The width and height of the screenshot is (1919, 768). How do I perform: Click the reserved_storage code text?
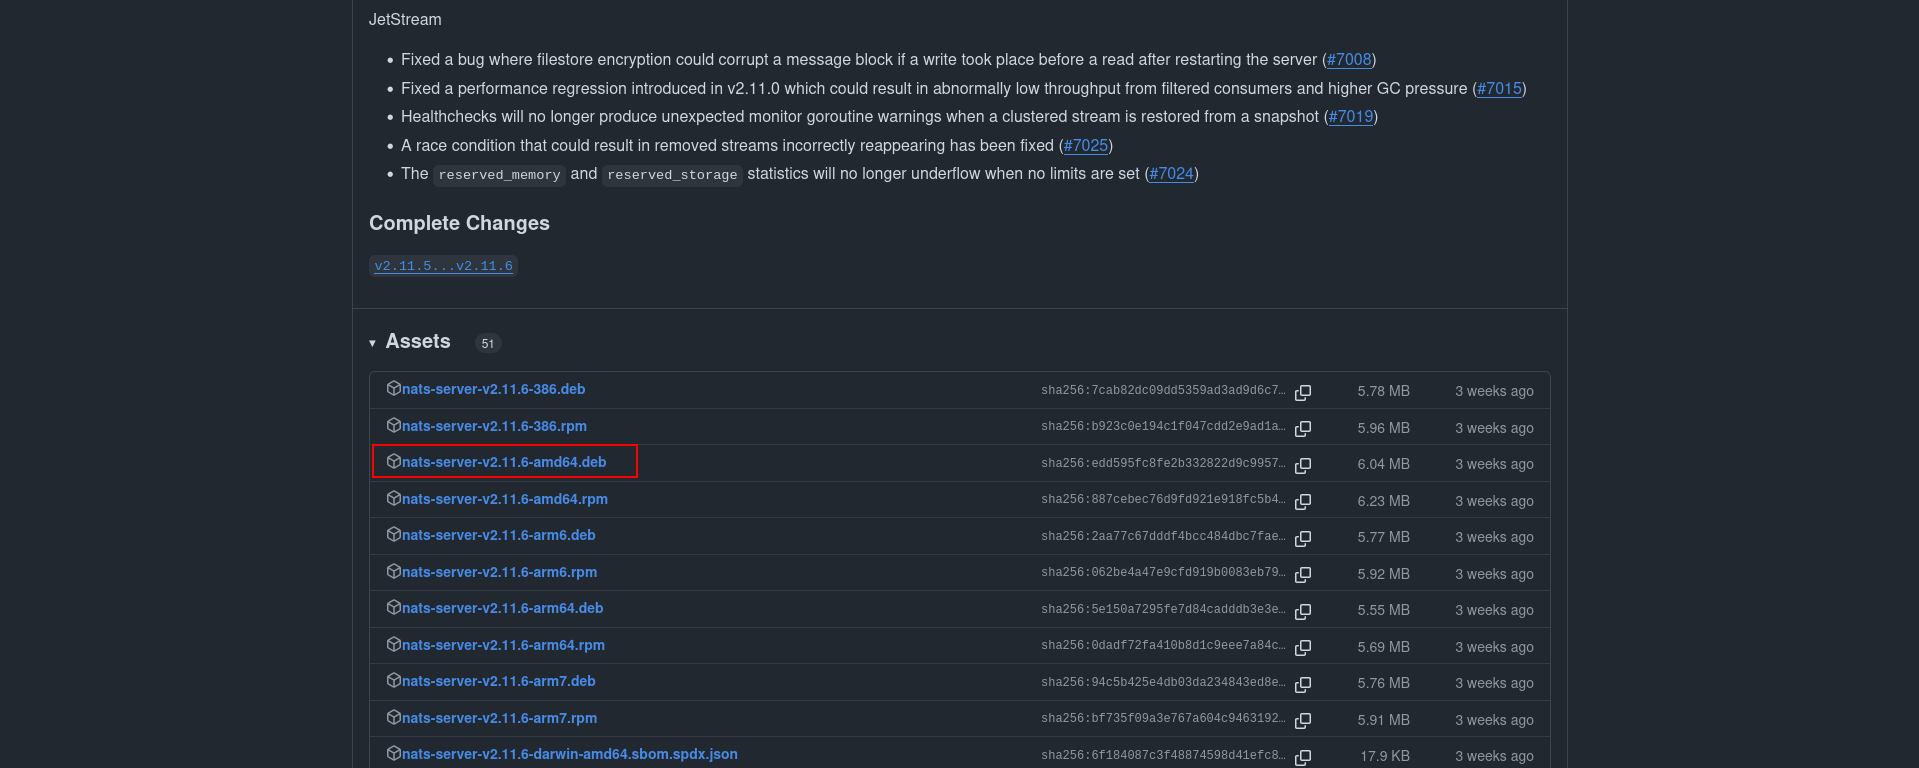[672, 175]
